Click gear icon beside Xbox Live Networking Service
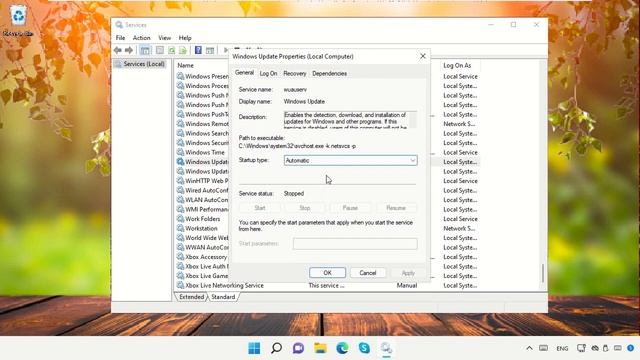 coord(180,285)
